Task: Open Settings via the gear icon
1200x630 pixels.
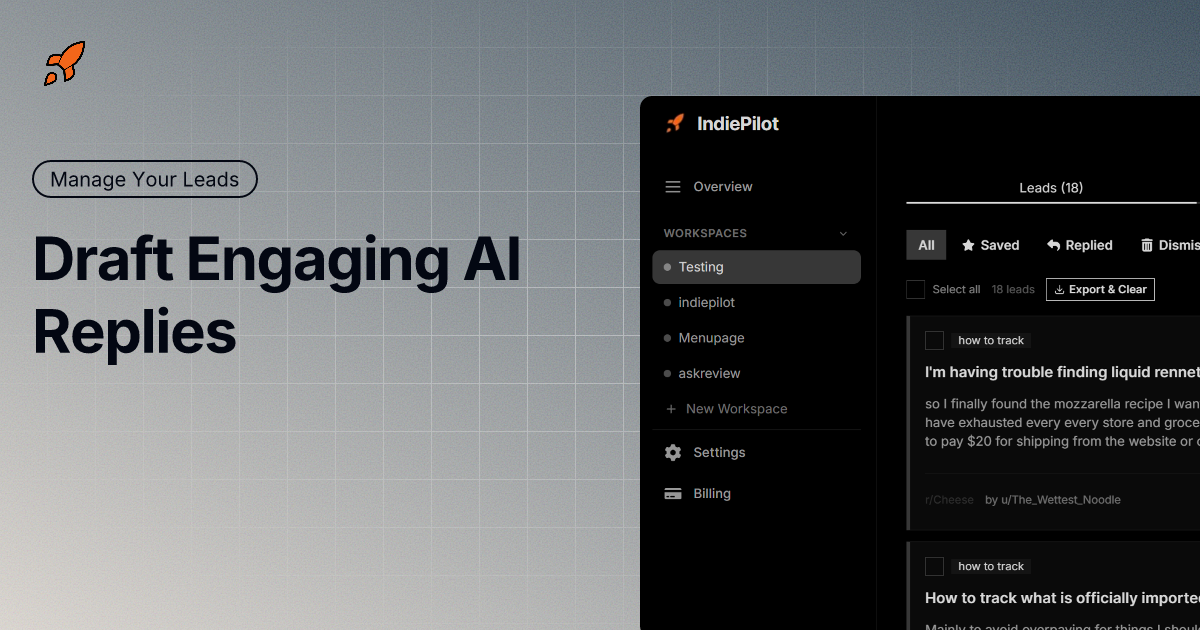Action: coord(673,452)
